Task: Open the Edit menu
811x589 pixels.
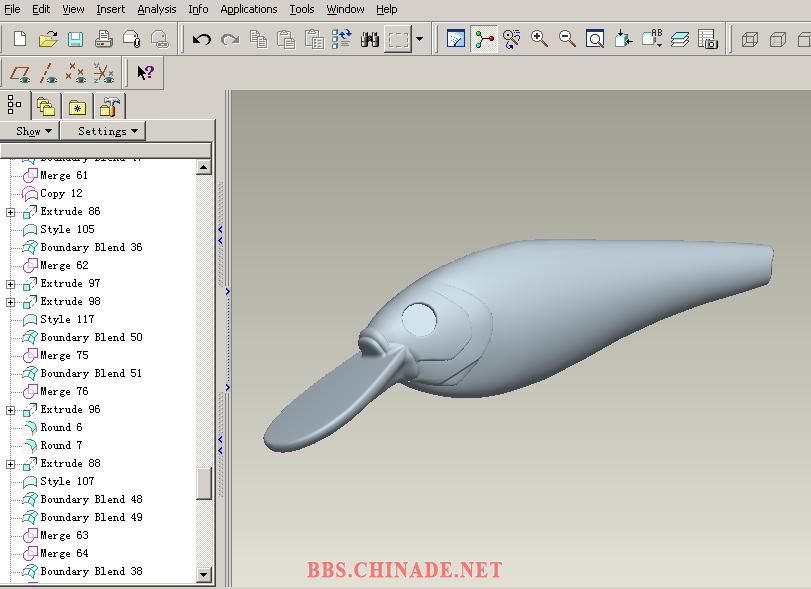Action: coord(41,9)
